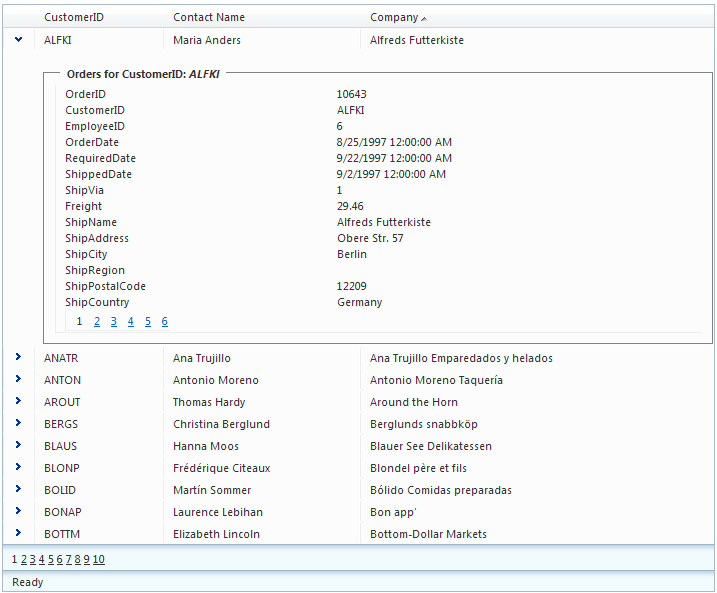717x593 pixels.
Task: Go to orders page 6 for ALFKI
Action: click(165, 321)
